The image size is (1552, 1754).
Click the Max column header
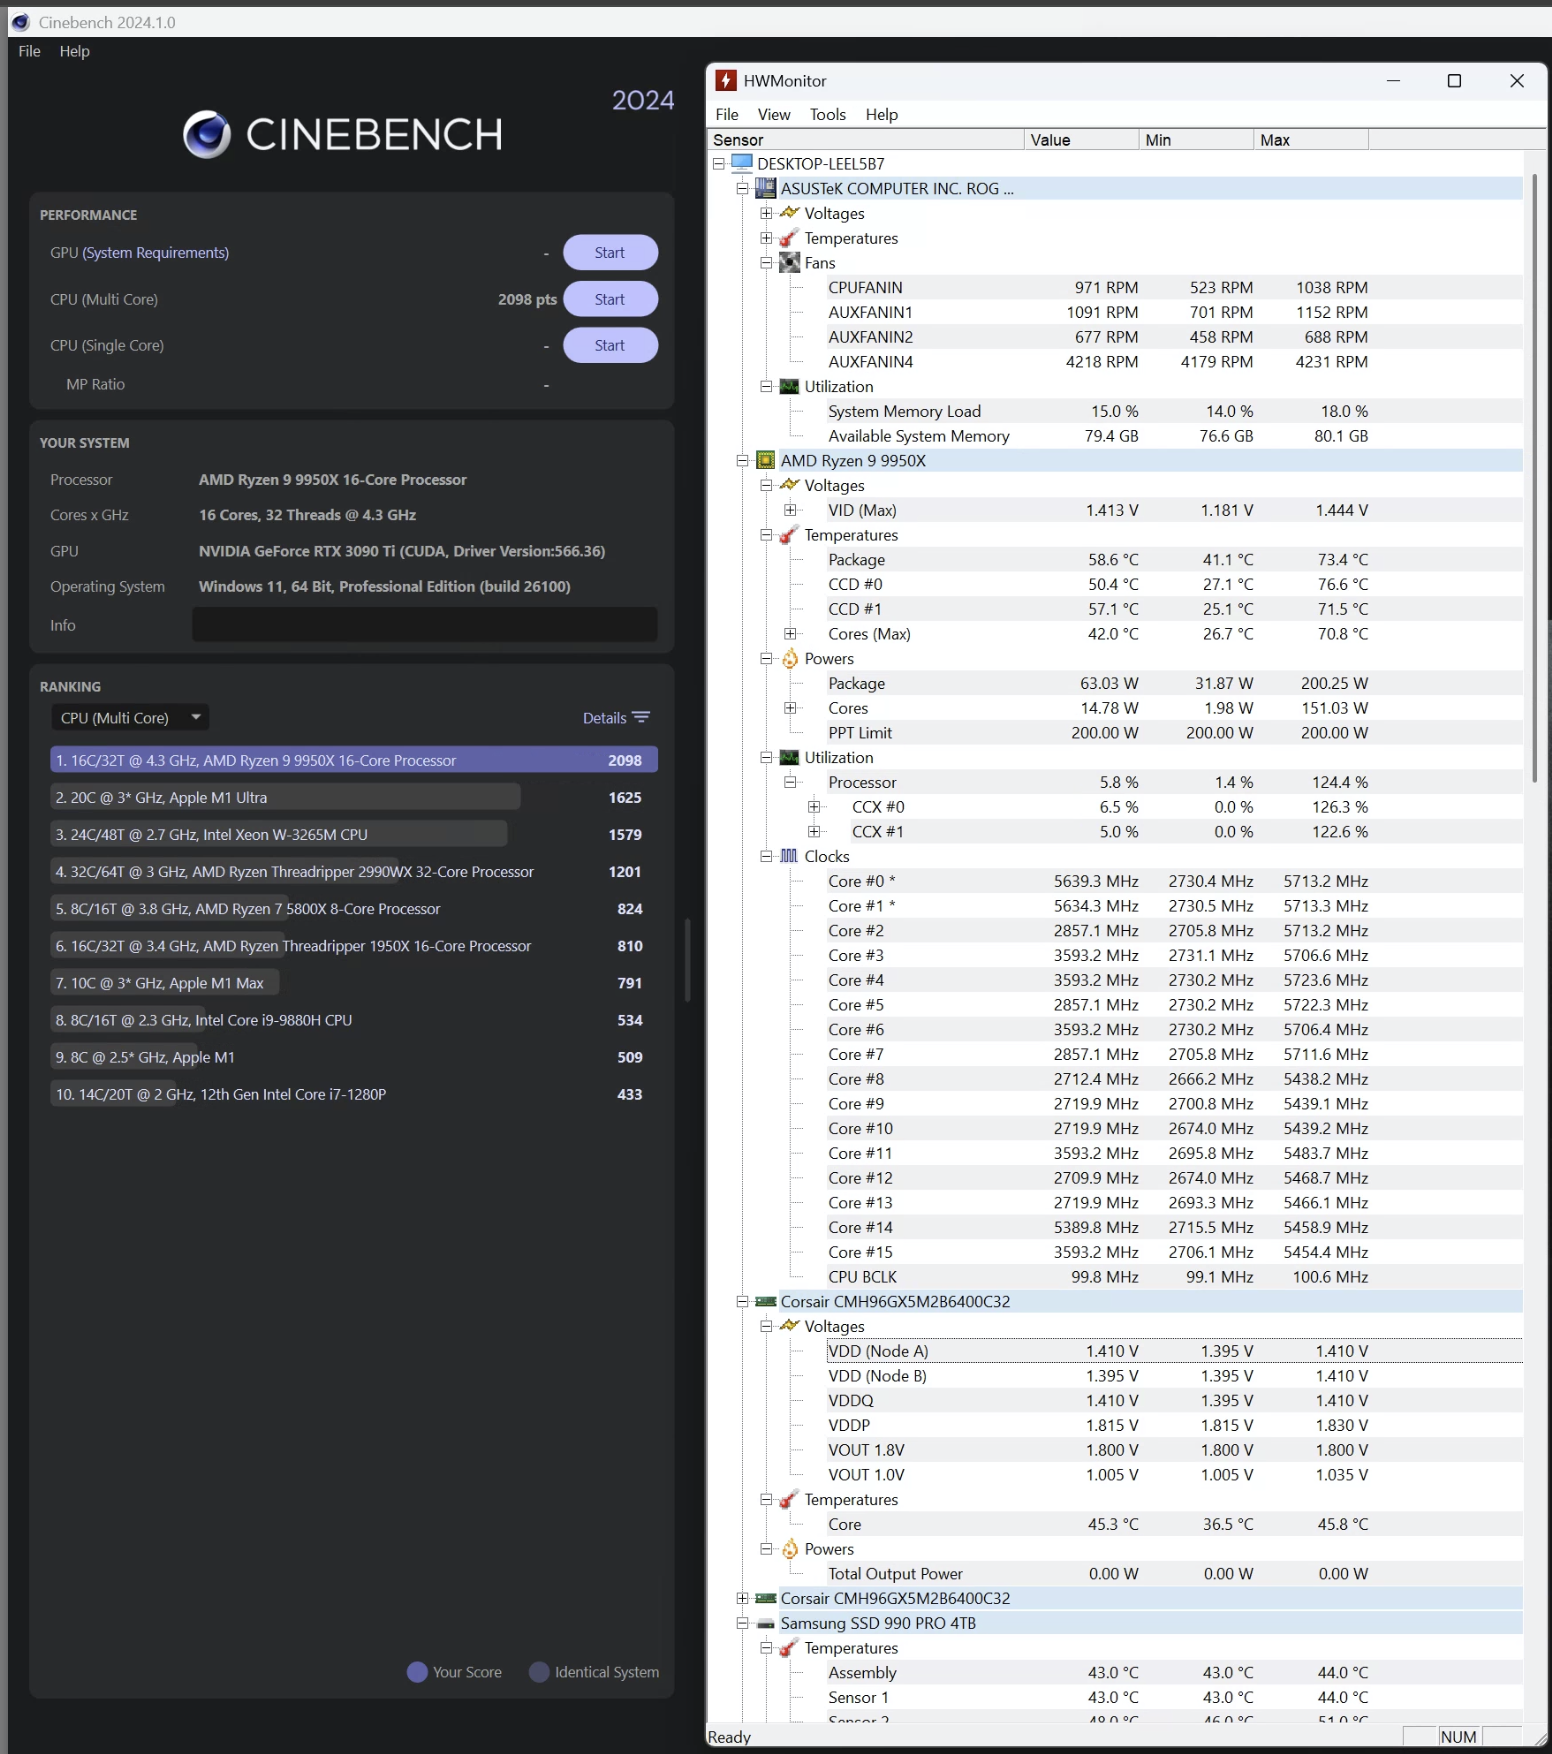[1312, 140]
